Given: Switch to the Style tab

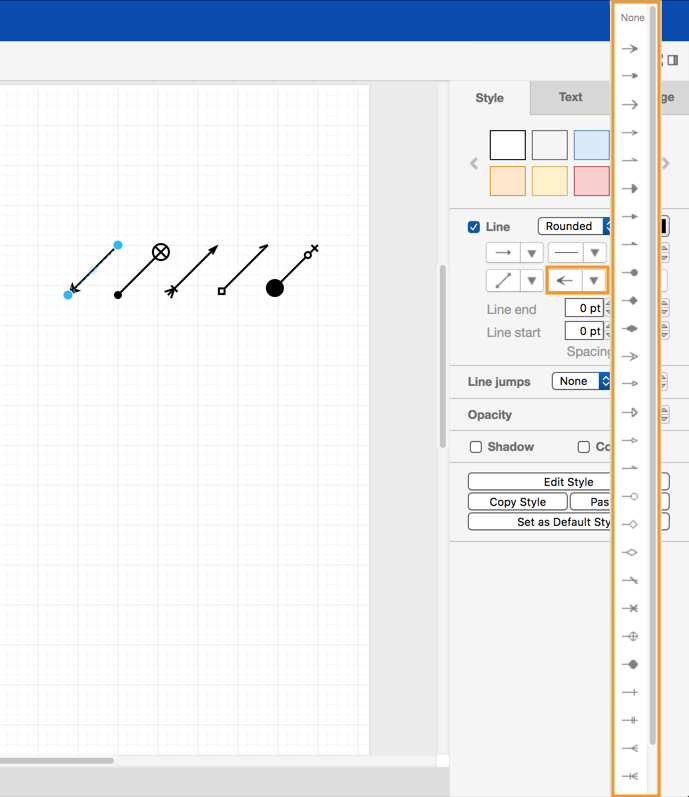Looking at the screenshot, I should point(490,98).
